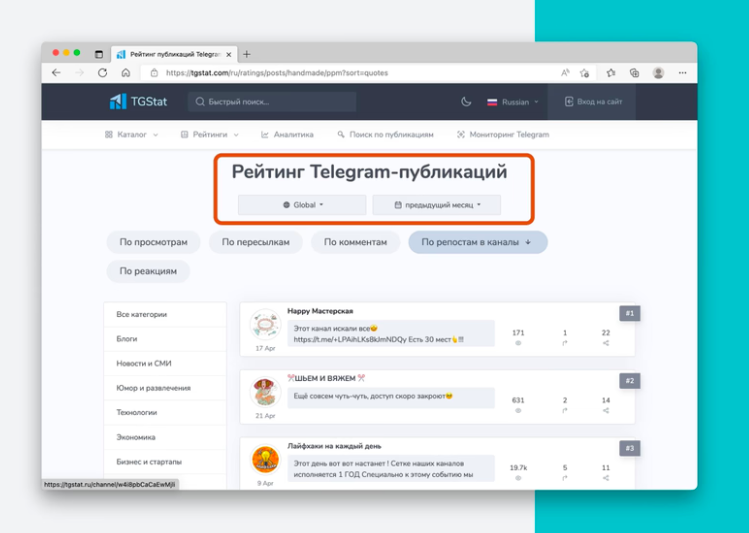Click forwards icon in Happy Мастерская row
This screenshot has width=749, height=533.
point(565,343)
